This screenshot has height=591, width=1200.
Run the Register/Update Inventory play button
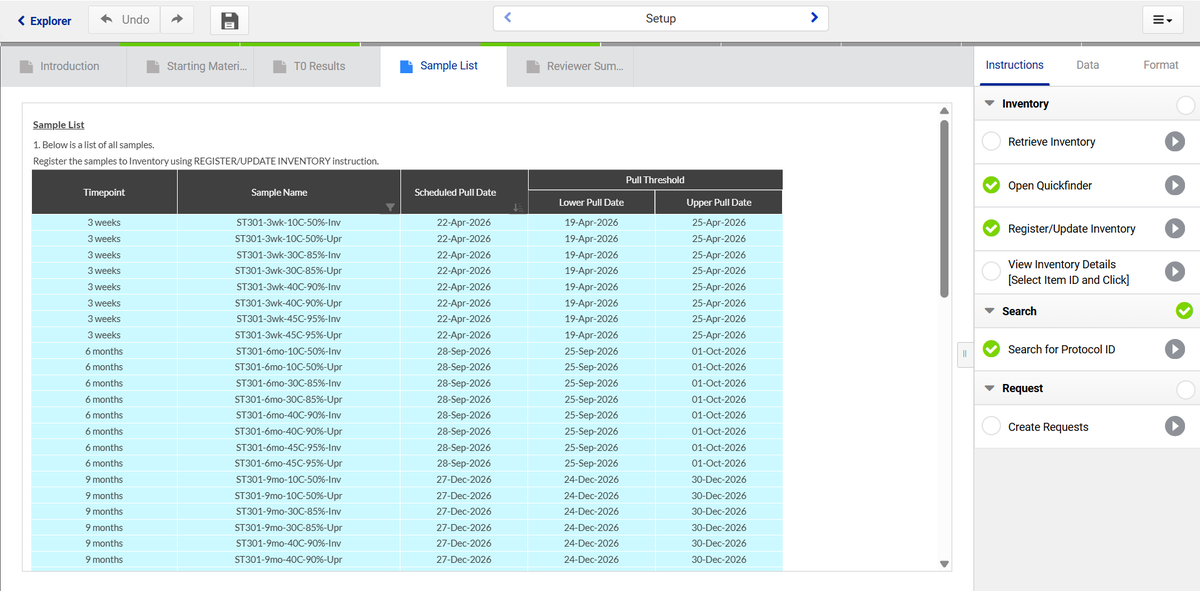pyautogui.click(x=1175, y=228)
